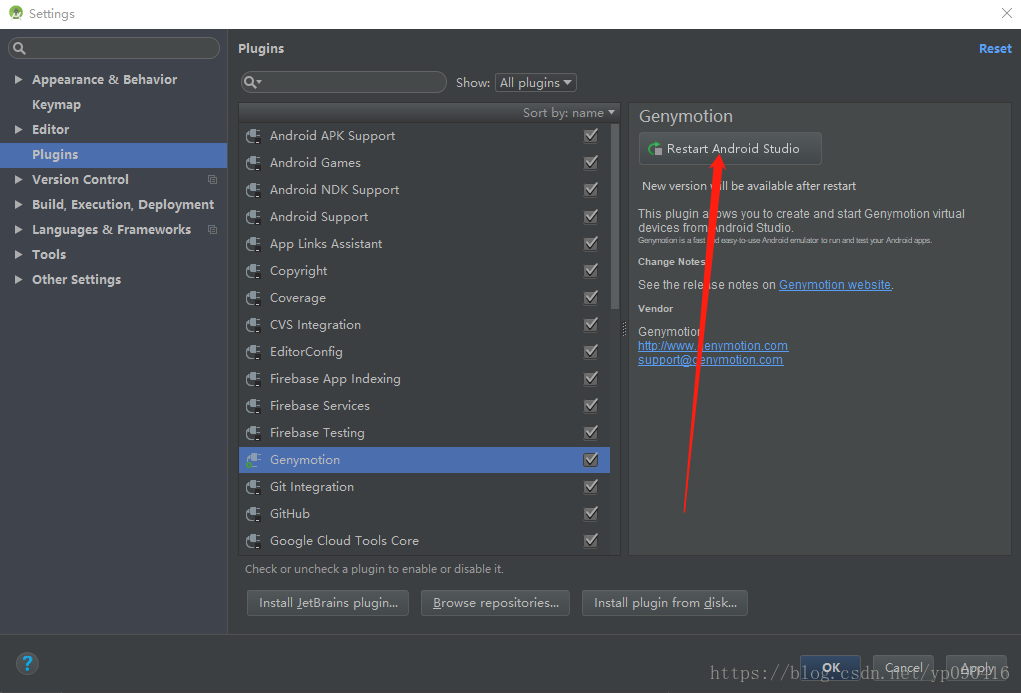Click the Firebase Testing plugin icon
Screen dimensions: 1021x693
pyautogui.click(x=253, y=433)
